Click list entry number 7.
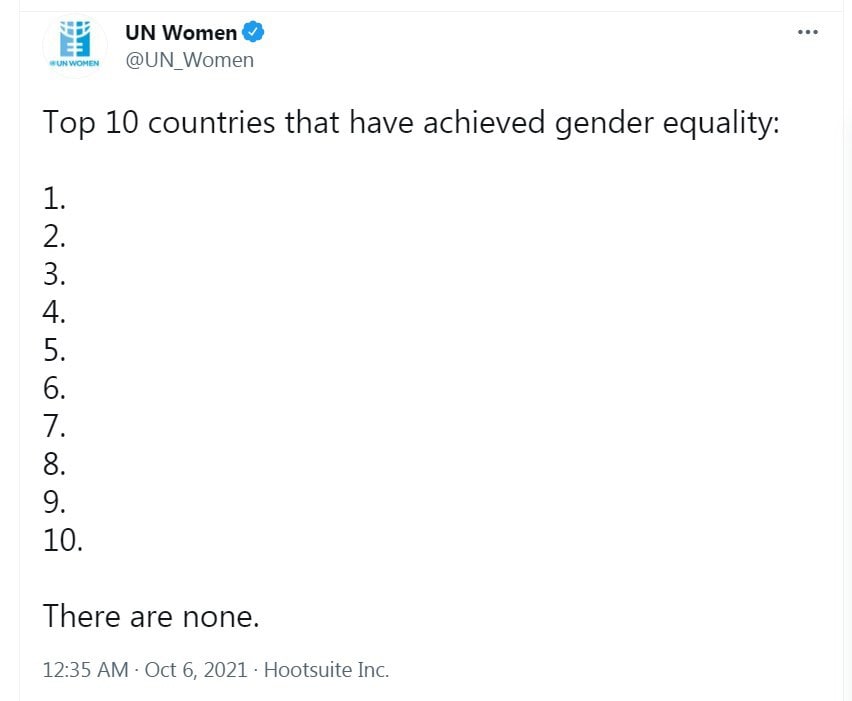 pos(54,426)
